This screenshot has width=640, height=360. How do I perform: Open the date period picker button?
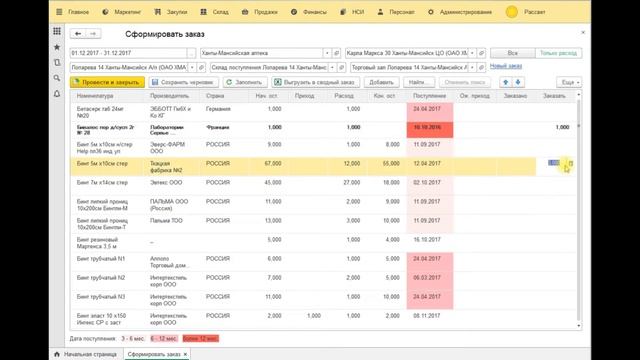coord(191,53)
